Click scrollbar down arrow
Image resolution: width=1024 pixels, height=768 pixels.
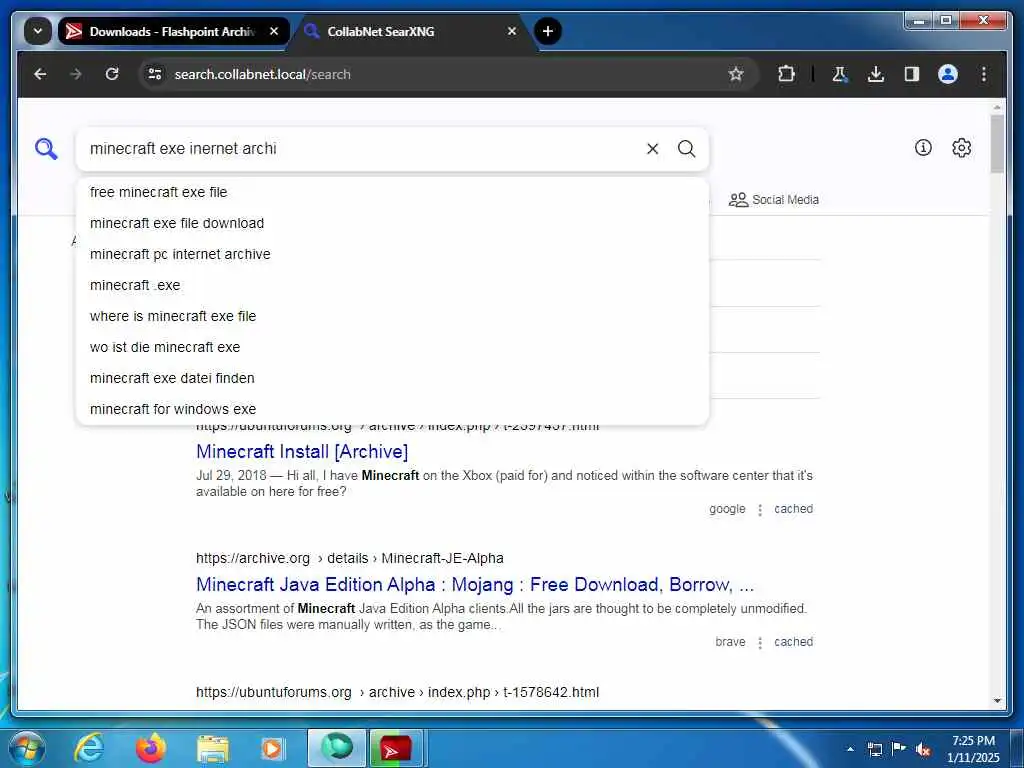(997, 701)
